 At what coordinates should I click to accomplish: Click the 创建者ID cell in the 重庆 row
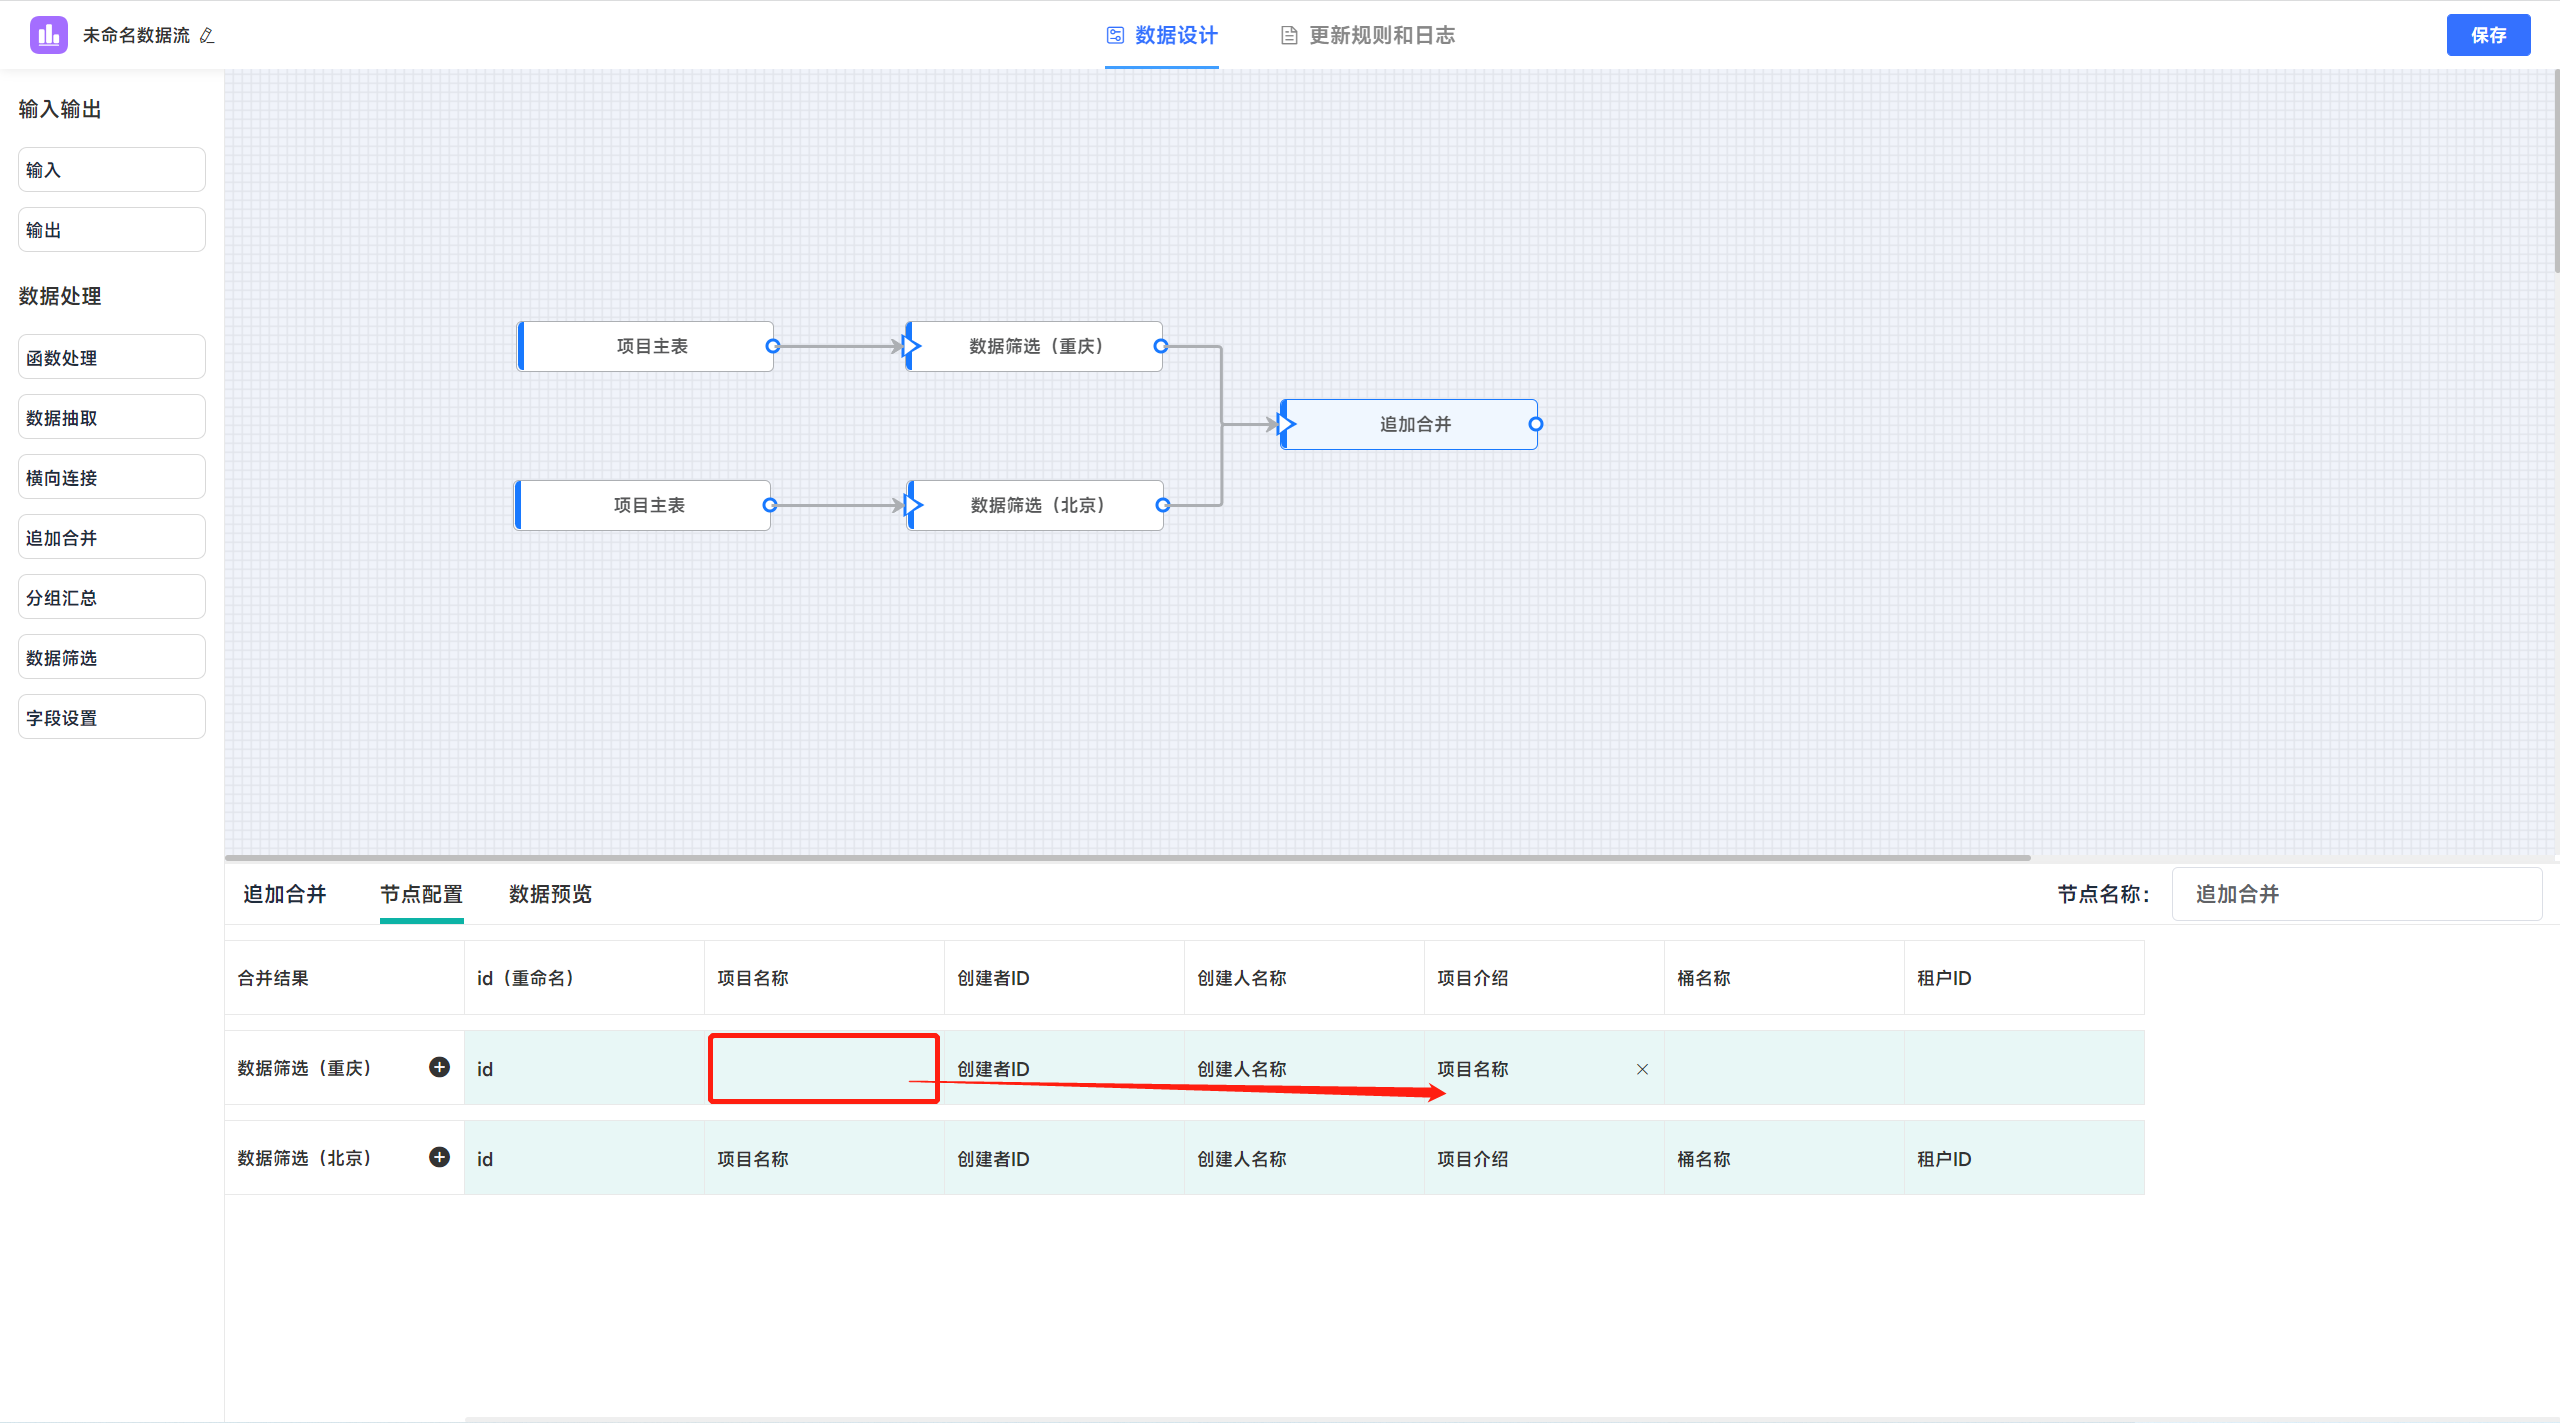tap(1064, 1068)
